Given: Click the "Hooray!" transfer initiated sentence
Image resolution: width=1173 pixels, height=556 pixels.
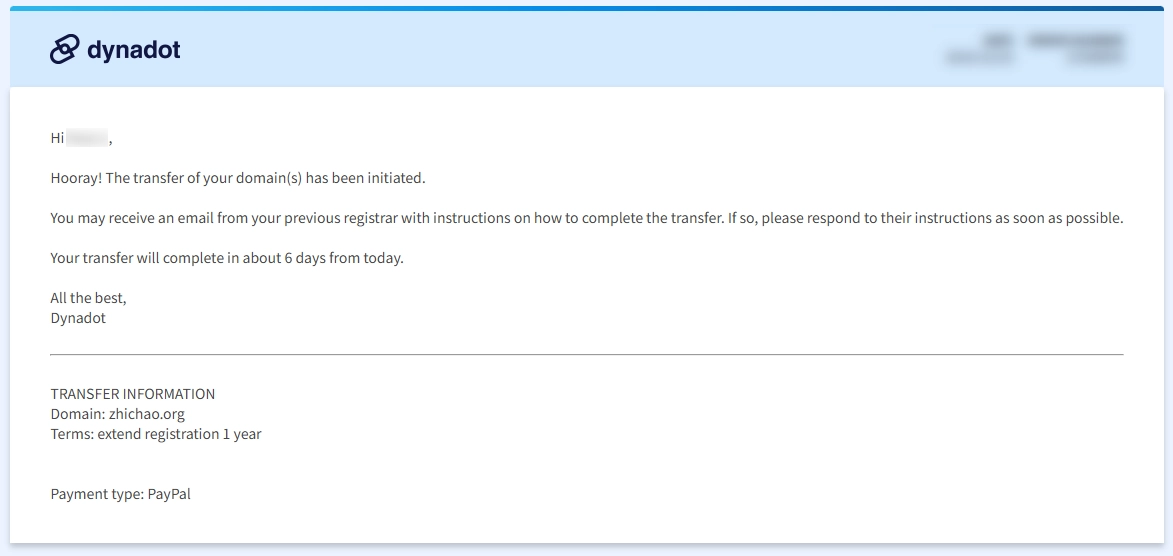Looking at the screenshot, I should click(x=238, y=178).
